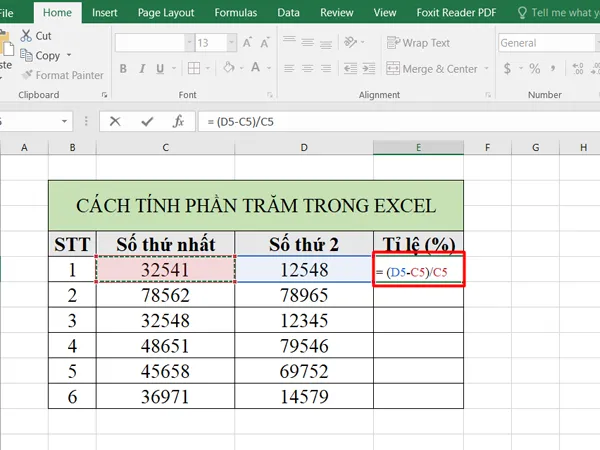Image resolution: width=600 pixels, height=450 pixels.
Task: Click column header D
Action: [x=303, y=148]
